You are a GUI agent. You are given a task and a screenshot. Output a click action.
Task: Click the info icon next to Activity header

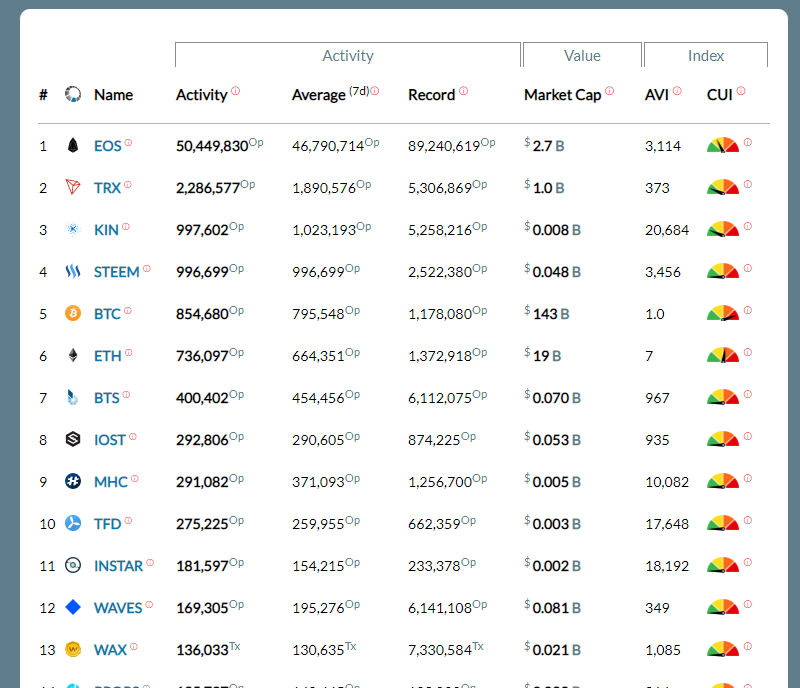[235, 91]
